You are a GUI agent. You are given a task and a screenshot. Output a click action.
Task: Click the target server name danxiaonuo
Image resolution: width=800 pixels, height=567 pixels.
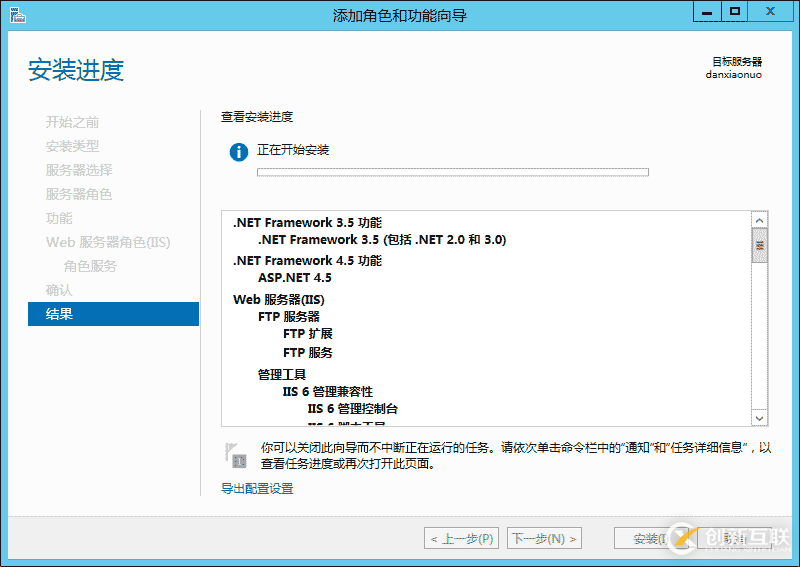click(x=734, y=75)
